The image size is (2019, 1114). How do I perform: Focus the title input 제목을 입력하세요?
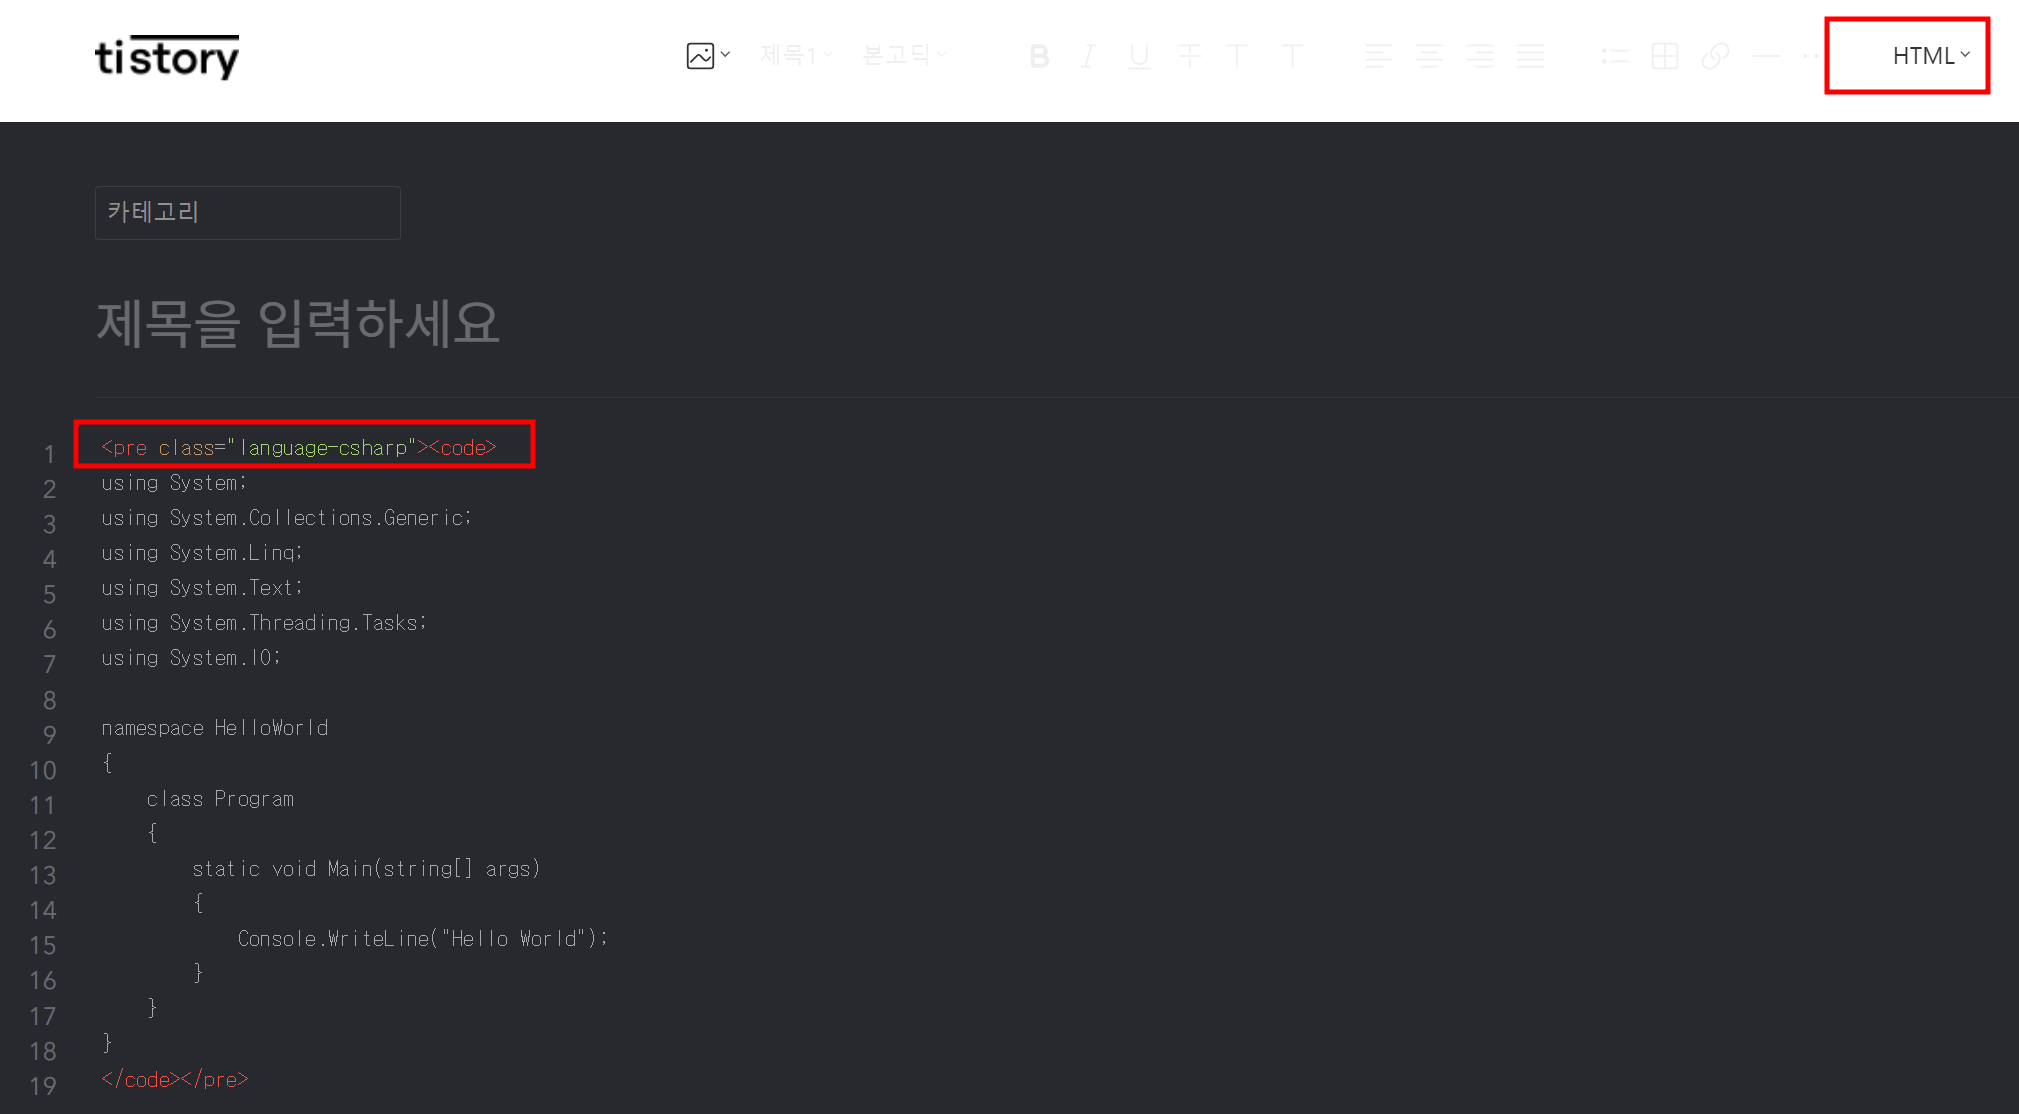click(x=298, y=322)
